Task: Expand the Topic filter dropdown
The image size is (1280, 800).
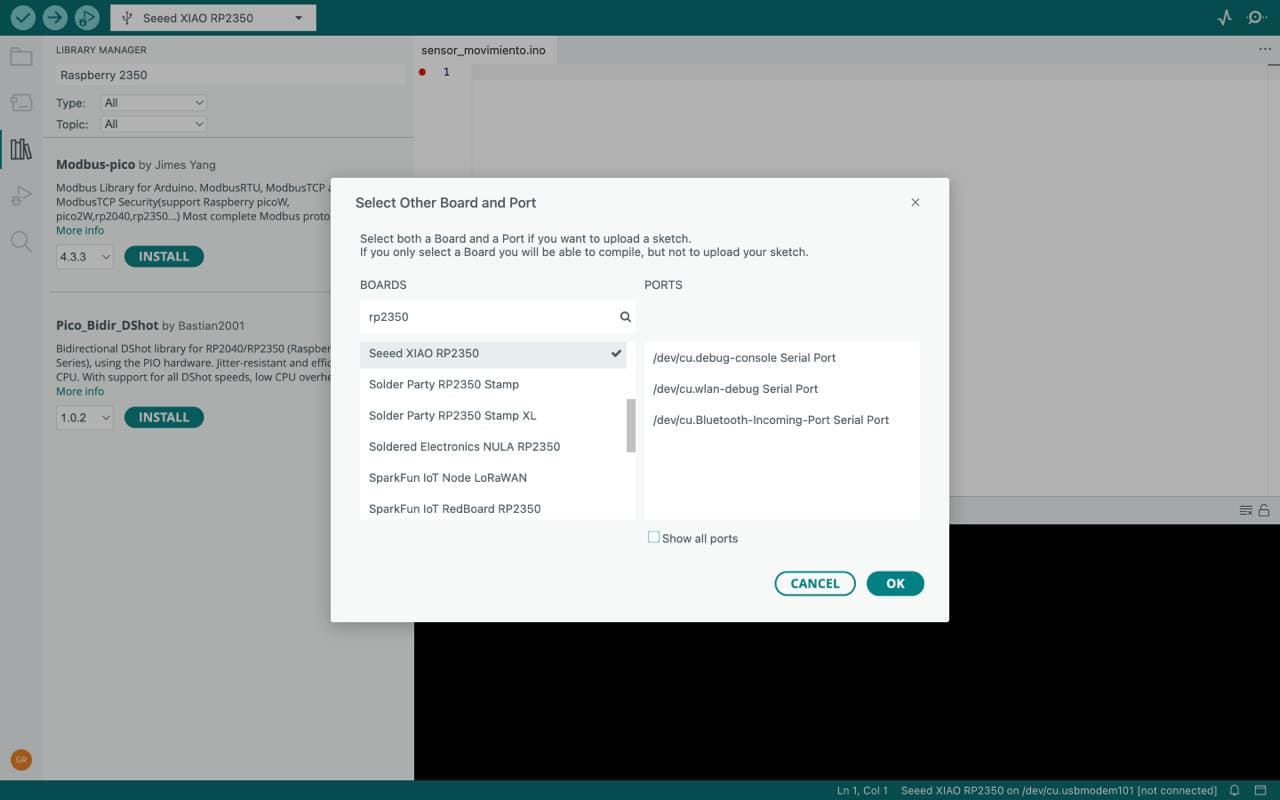Action: point(154,124)
